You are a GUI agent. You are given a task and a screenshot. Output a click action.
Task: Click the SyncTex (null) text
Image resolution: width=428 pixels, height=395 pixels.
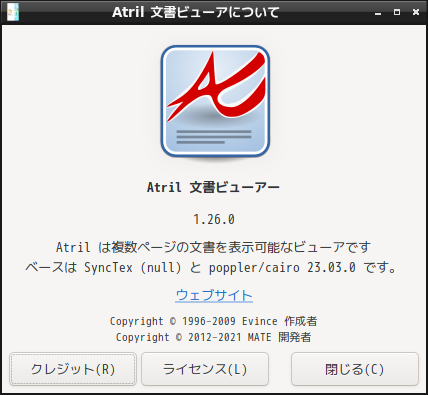coord(133,268)
